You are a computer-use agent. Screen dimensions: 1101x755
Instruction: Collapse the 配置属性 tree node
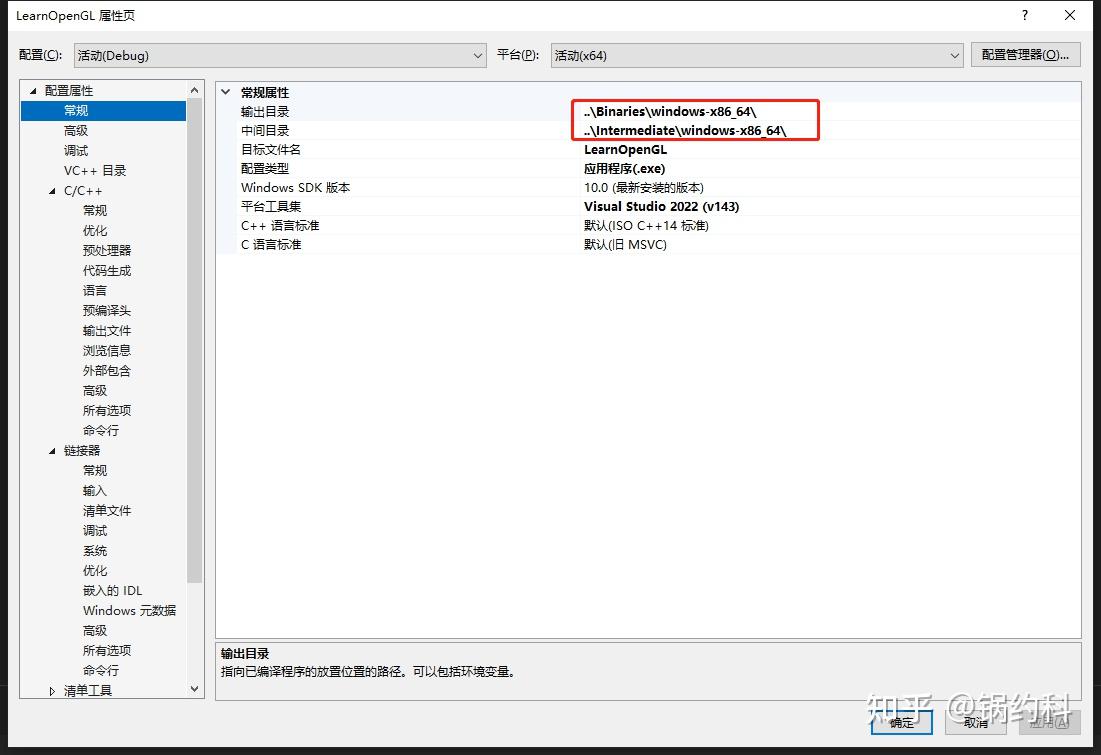32,91
